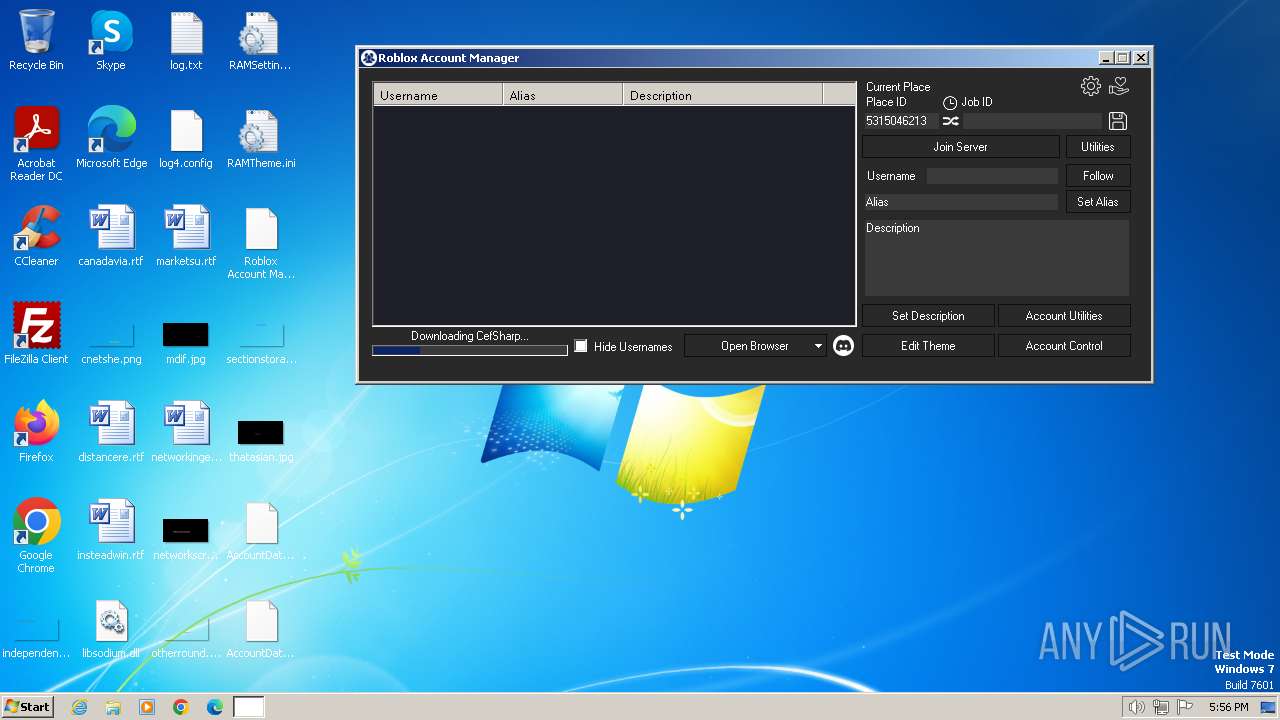1280x720 pixels.
Task: Click the Open Browser button
Action: [755, 346]
